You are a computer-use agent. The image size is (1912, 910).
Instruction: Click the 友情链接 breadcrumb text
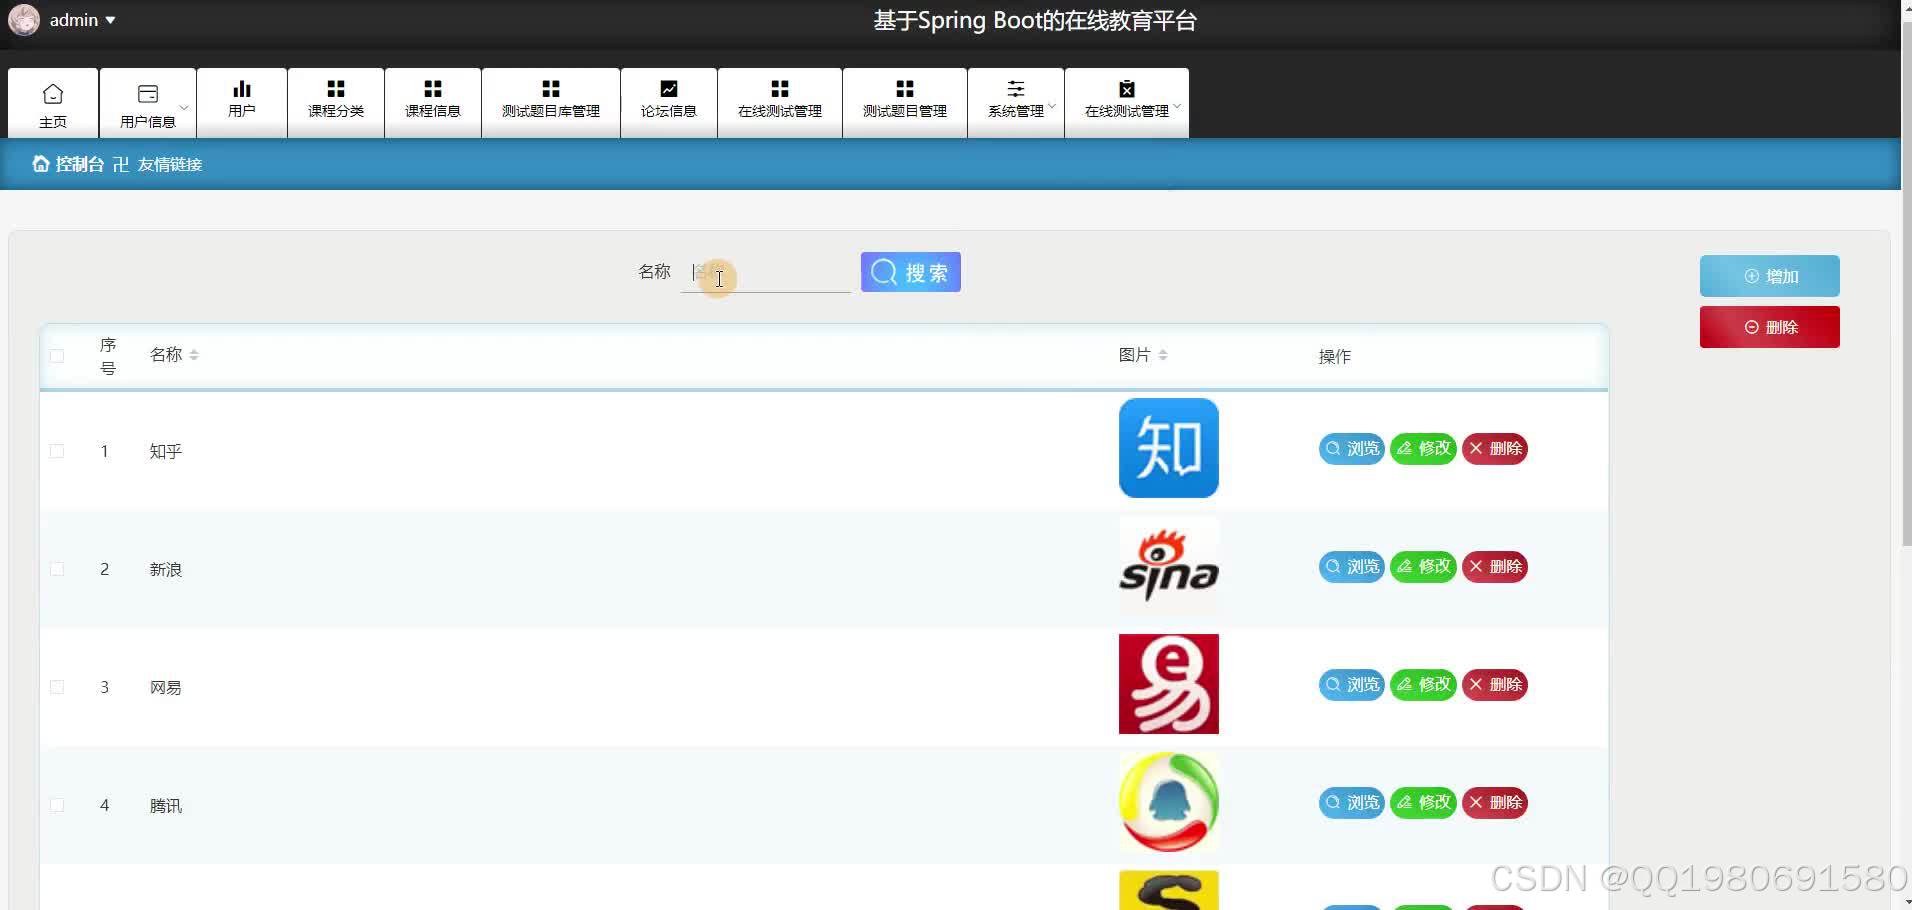(x=170, y=164)
